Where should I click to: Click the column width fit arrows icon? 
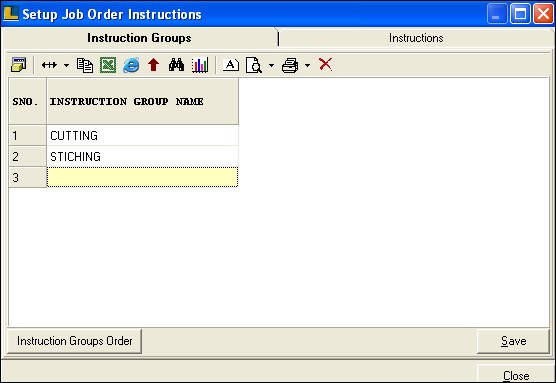pos(49,65)
